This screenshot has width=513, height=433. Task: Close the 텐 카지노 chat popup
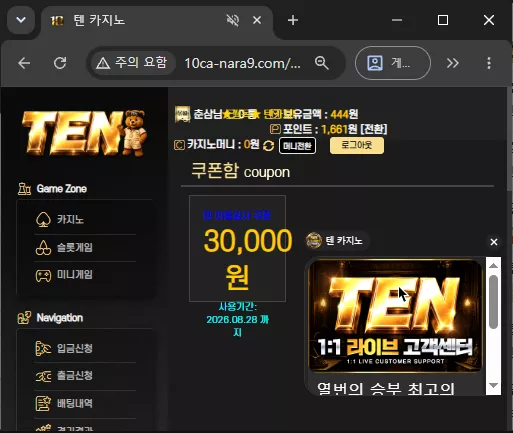(494, 242)
